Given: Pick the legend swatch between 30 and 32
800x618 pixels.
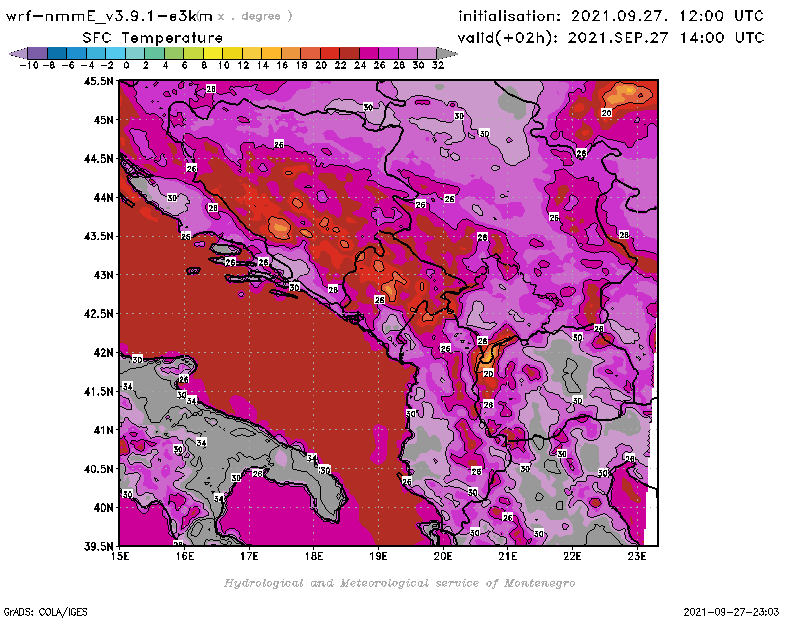Looking at the screenshot, I should (427, 53).
